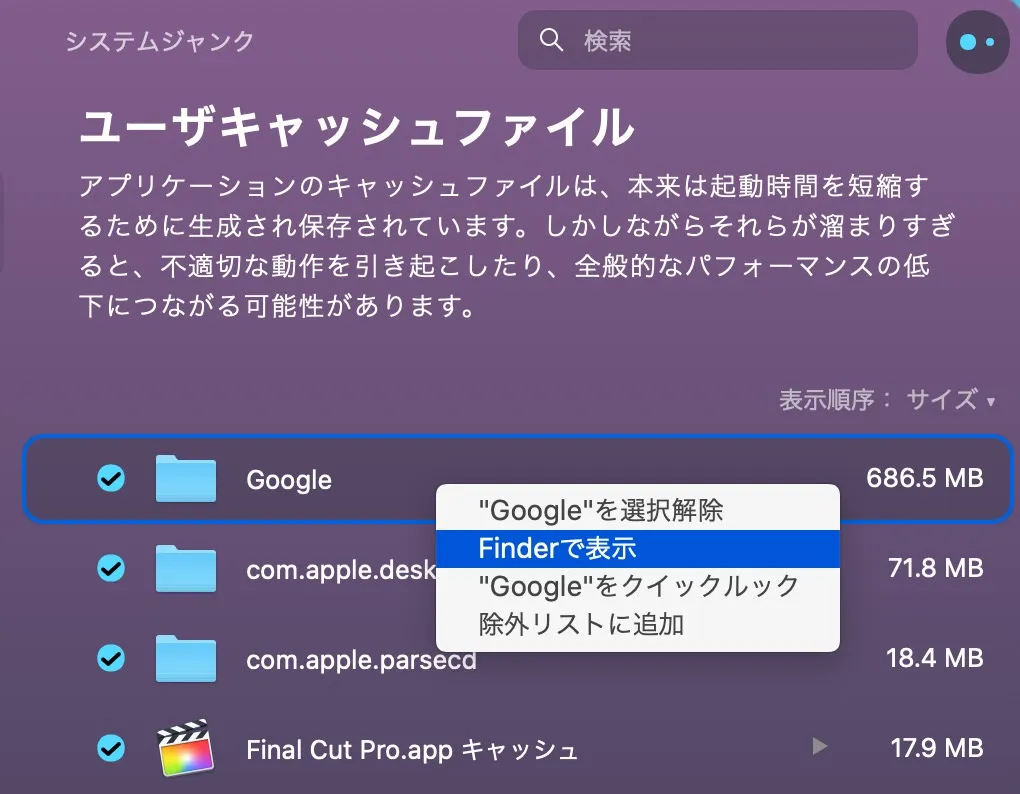Click the Google folder icon
Viewport: 1020px width, 794px height.
point(186,479)
